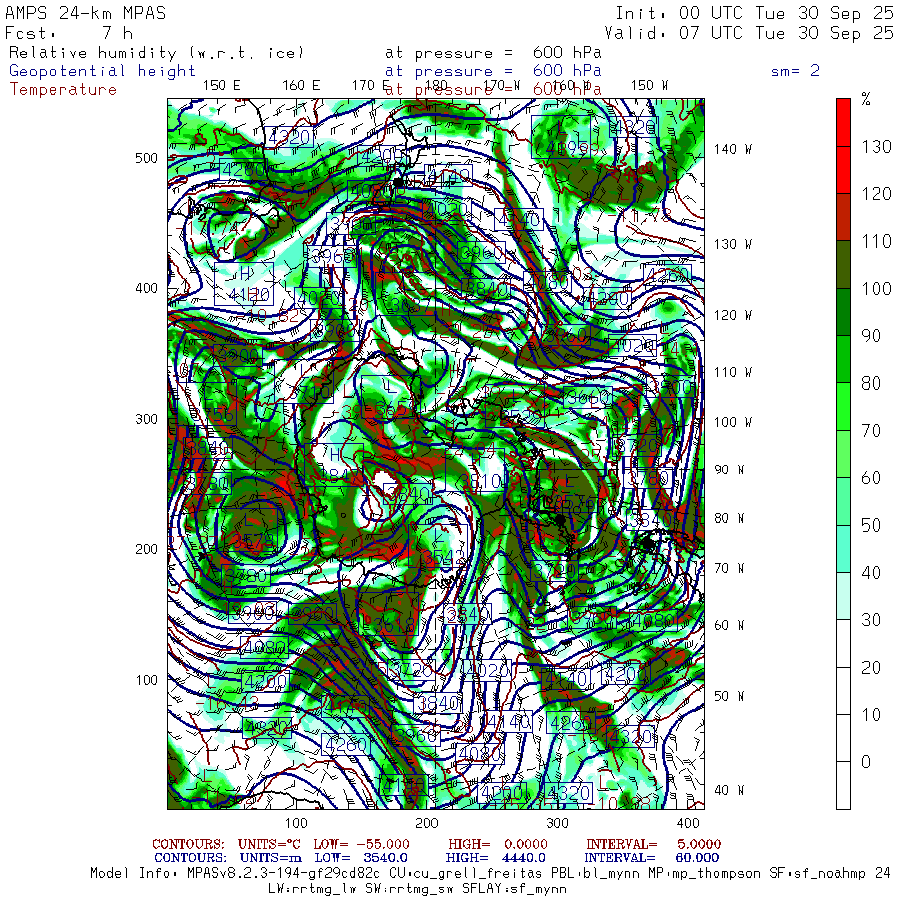Click the bottom horizontal axis tick label '300'
Image resolution: width=900 pixels, height=900 pixels.
click(557, 823)
